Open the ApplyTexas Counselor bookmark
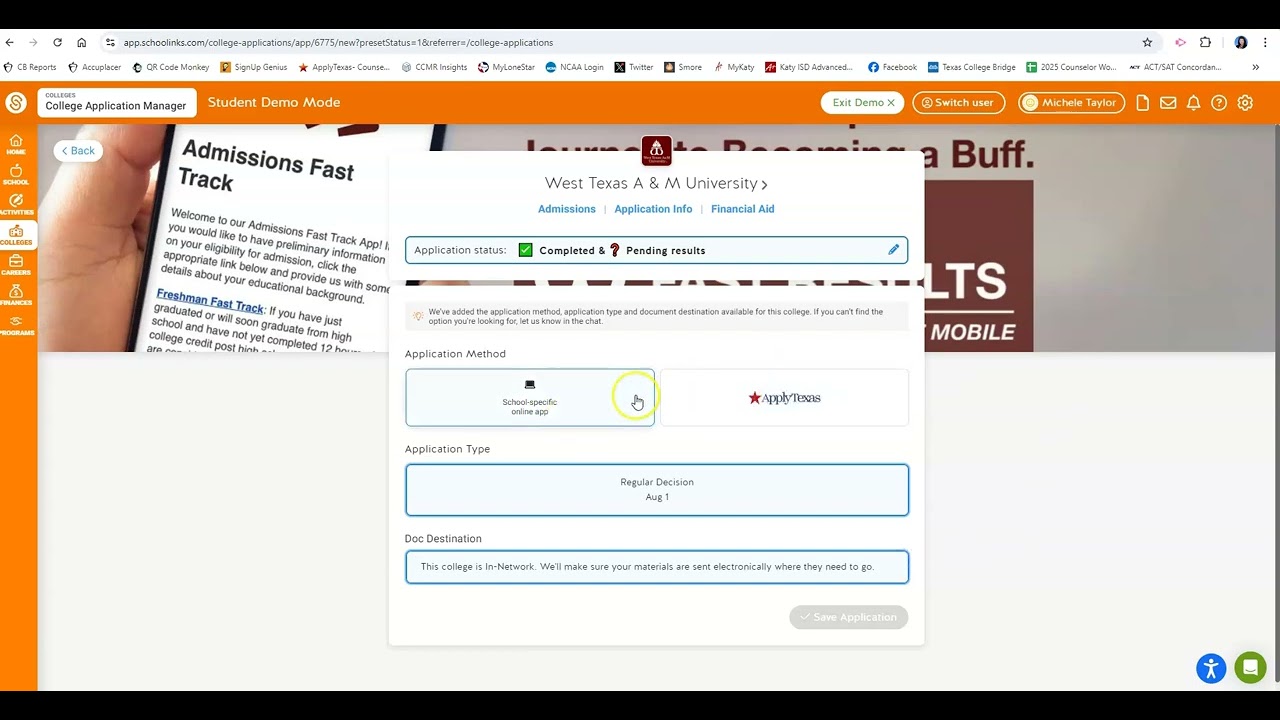Viewport: 1280px width, 720px height. [x=344, y=67]
